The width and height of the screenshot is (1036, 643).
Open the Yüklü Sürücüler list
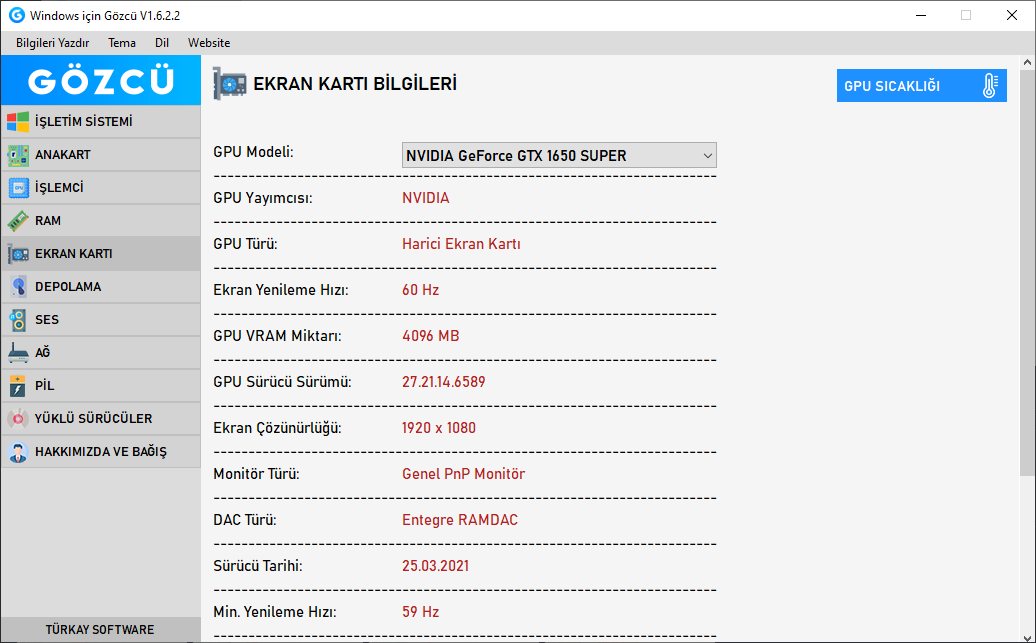100,419
